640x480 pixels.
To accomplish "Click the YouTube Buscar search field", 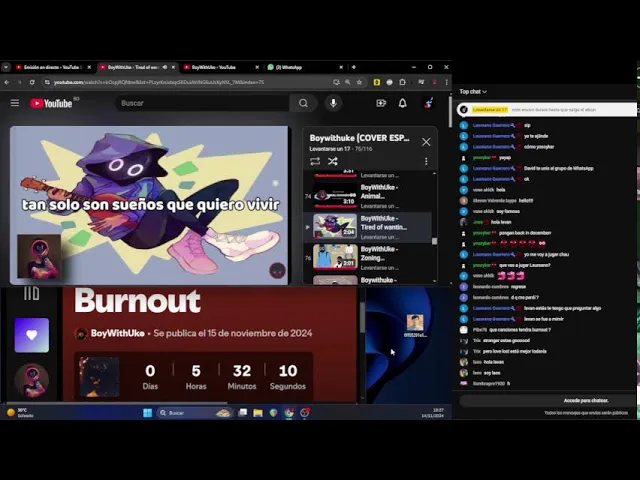I will (x=203, y=103).
